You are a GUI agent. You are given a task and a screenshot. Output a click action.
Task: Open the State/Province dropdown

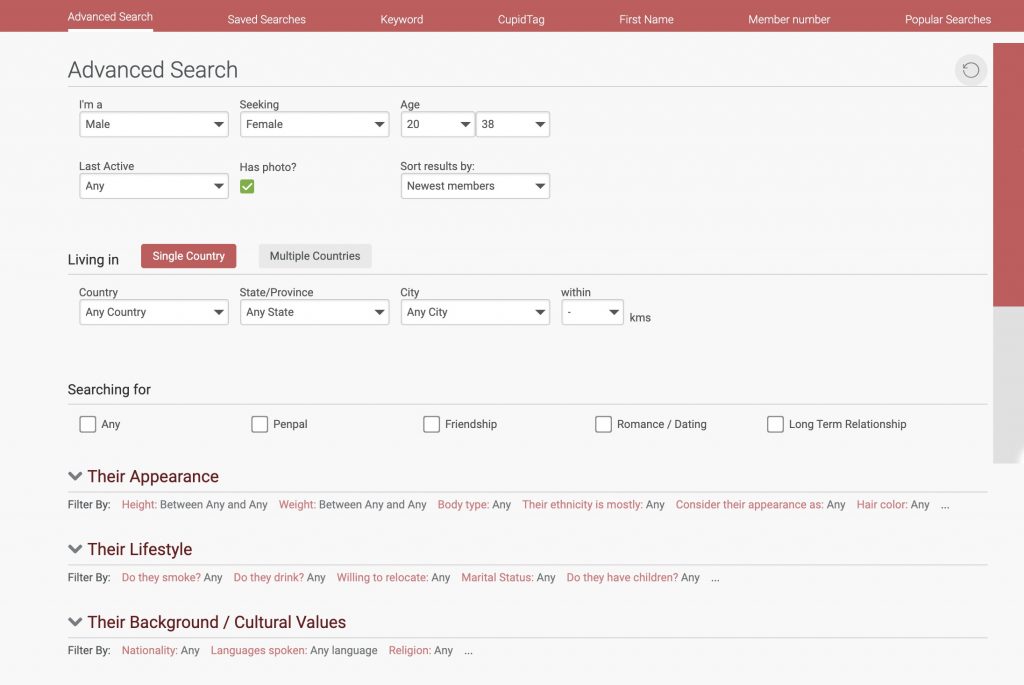coord(315,312)
